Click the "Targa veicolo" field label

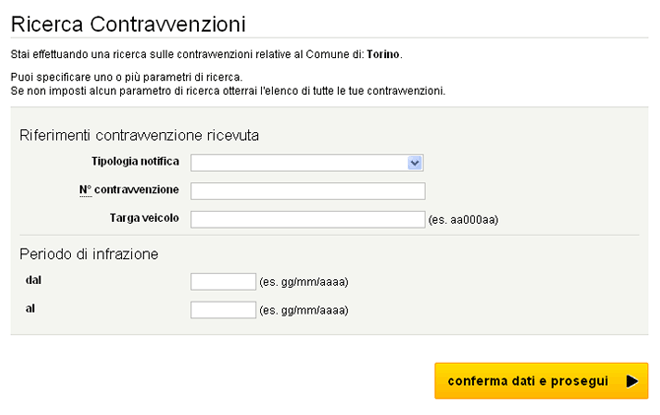click(144, 218)
